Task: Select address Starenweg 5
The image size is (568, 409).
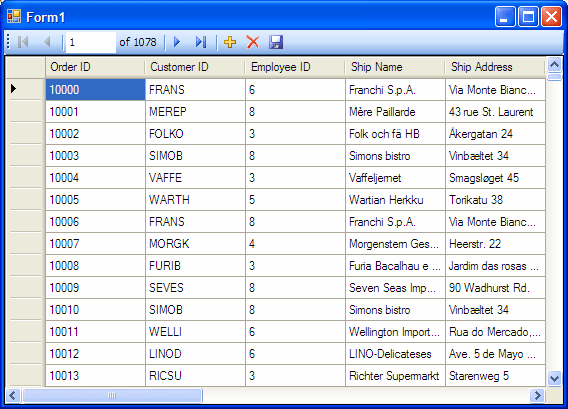Action: pos(495,375)
